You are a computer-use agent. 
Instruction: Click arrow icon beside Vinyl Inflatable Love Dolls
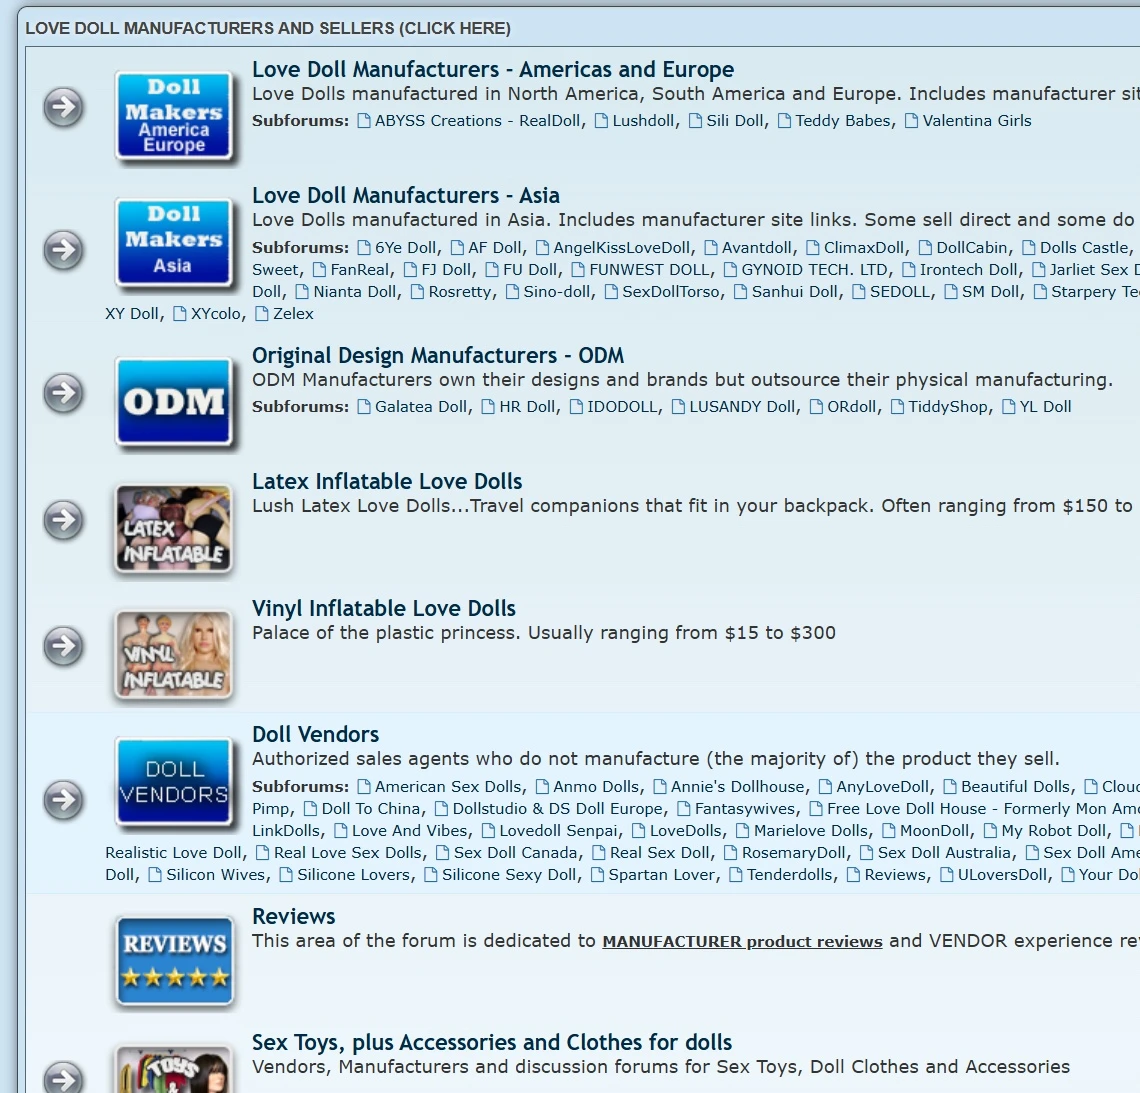pos(63,646)
